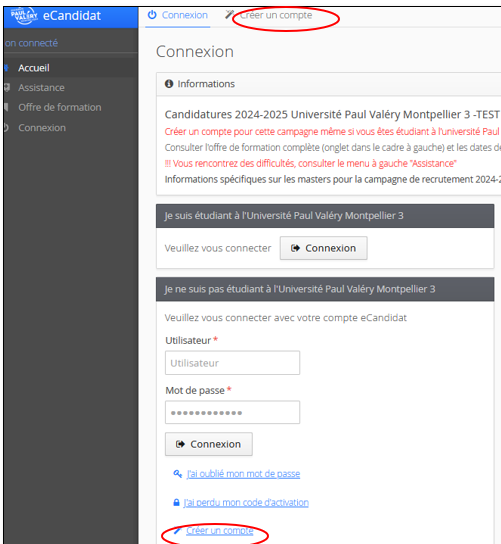Open J'ai oublié mon mot de passe link

point(243,474)
